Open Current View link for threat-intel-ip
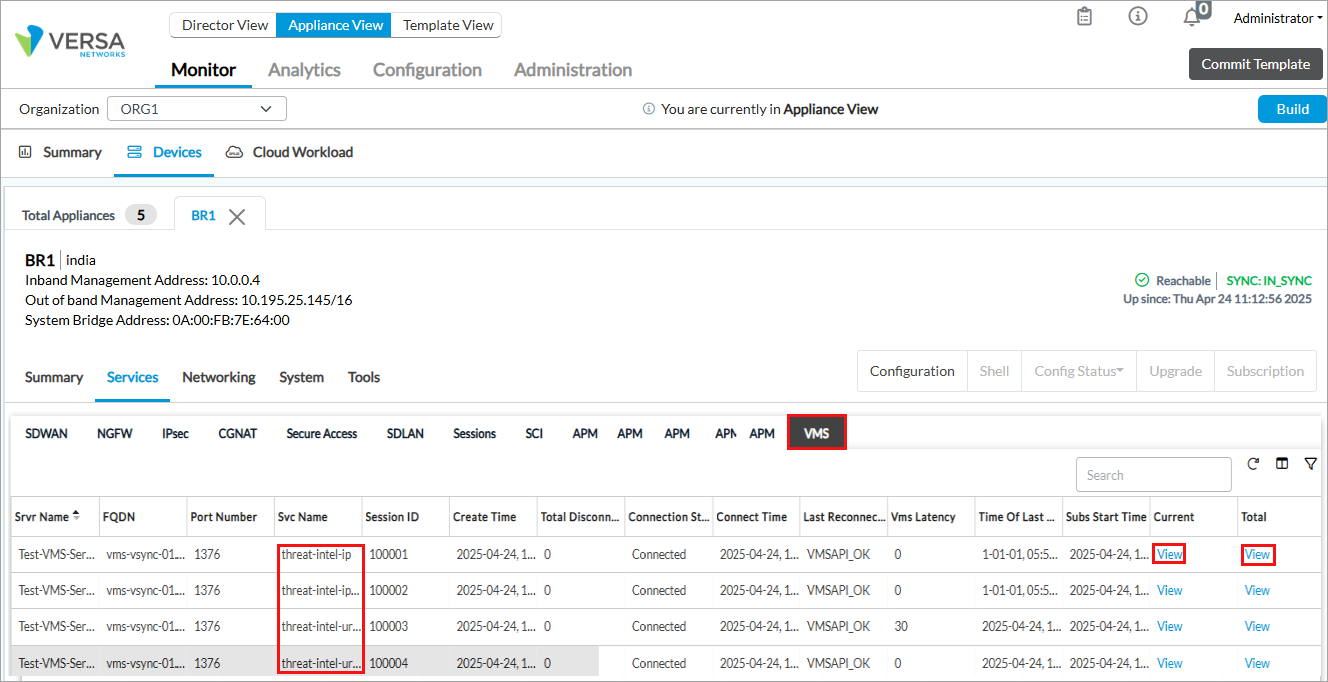Screen dimensions: 1328x682 (x=1169, y=554)
